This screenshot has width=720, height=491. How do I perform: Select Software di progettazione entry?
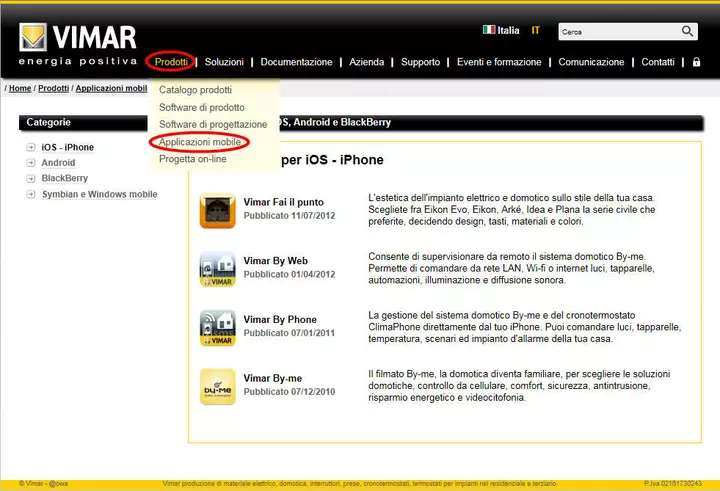tap(213, 124)
